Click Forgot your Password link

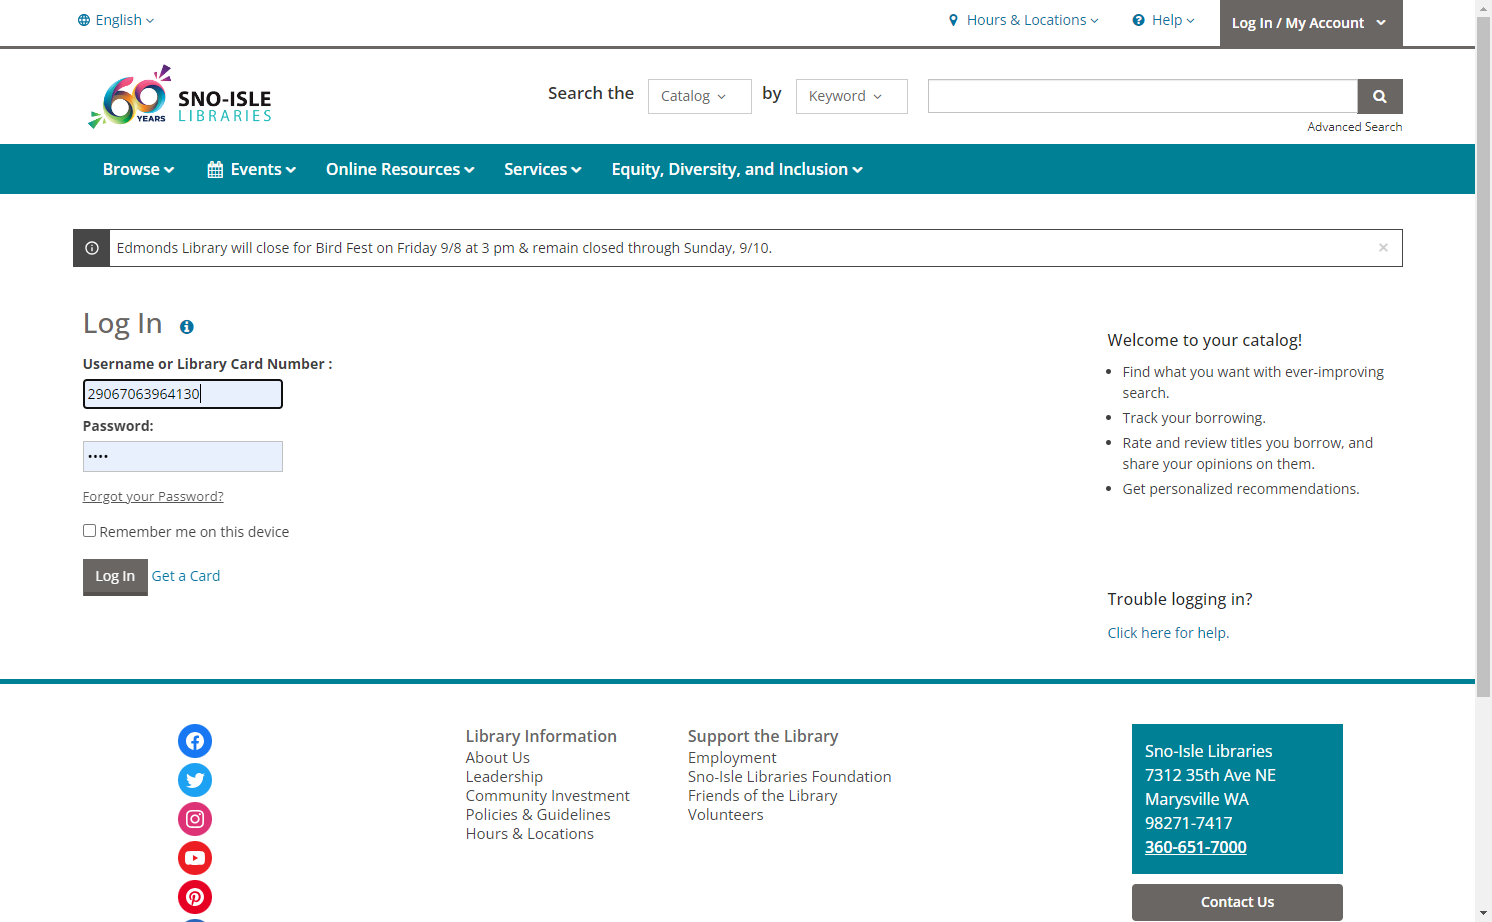(153, 496)
